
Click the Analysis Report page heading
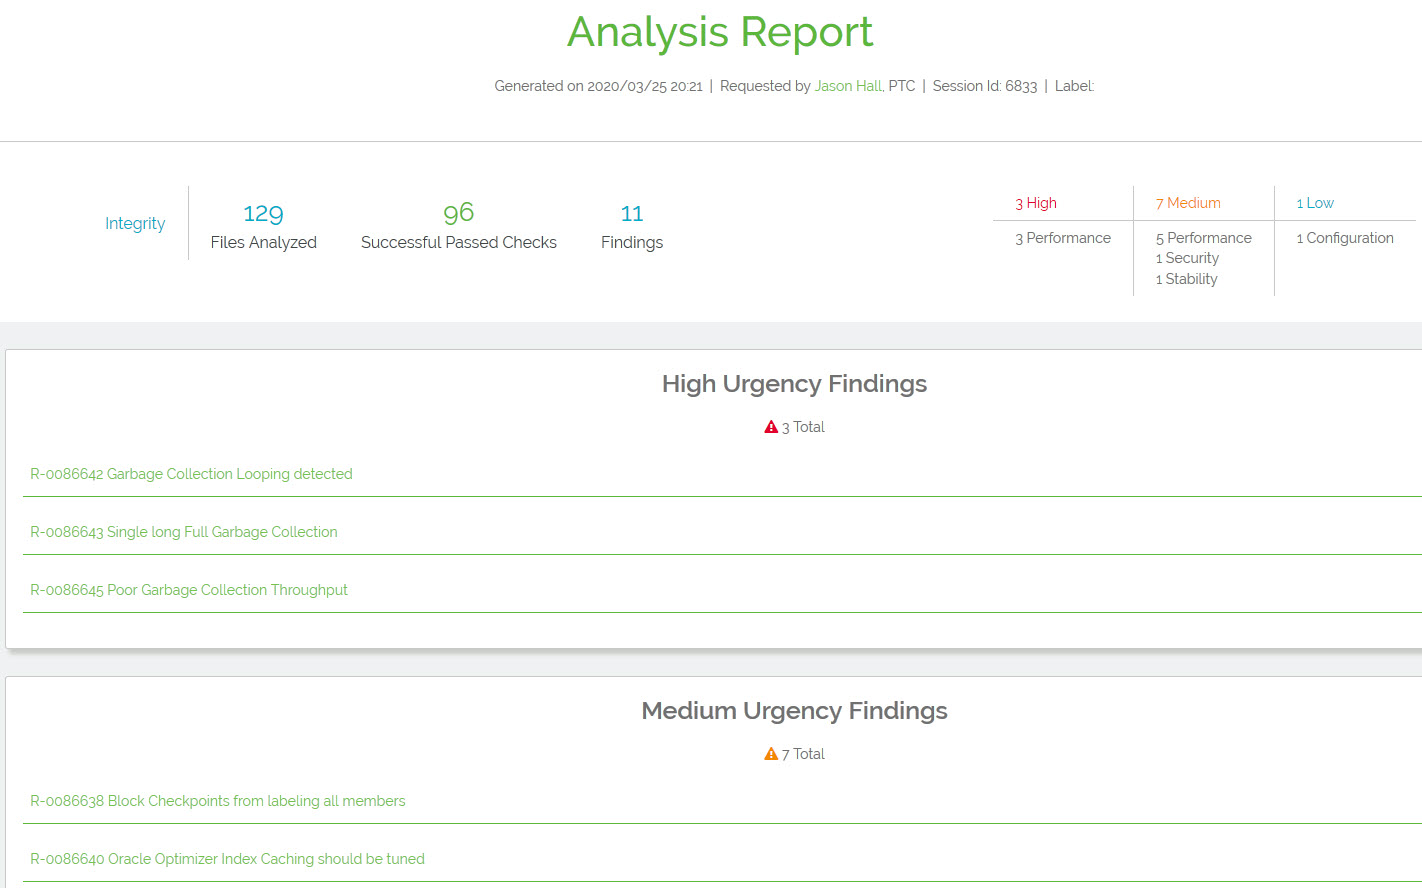pyautogui.click(x=720, y=33)
